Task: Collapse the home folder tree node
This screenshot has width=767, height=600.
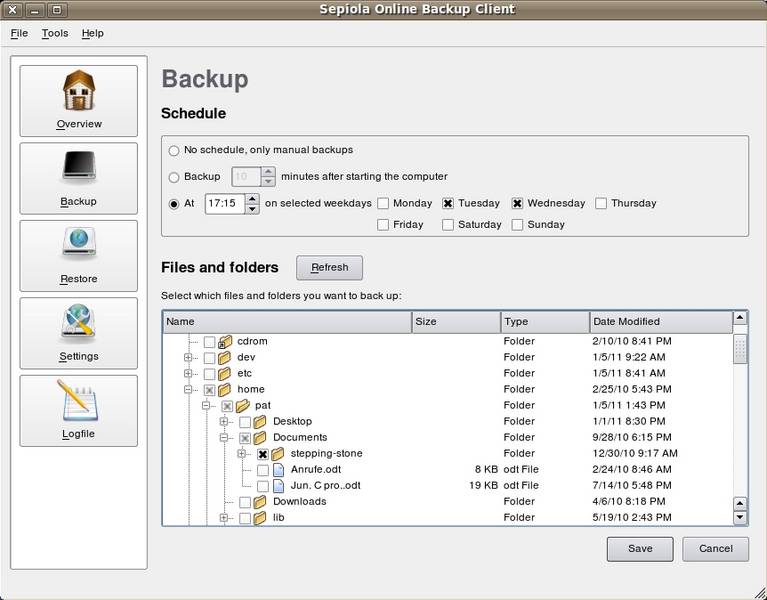Action: [x=188, y=390]
